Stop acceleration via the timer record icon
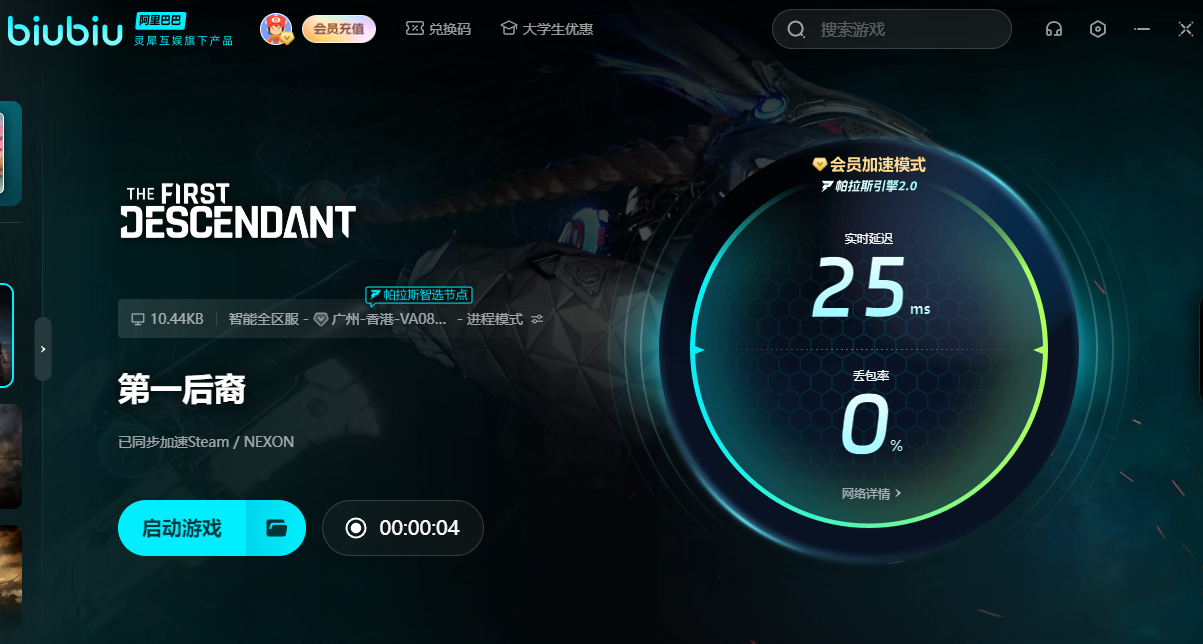This screenshot has height=644, width=1203. coord(356,528)
